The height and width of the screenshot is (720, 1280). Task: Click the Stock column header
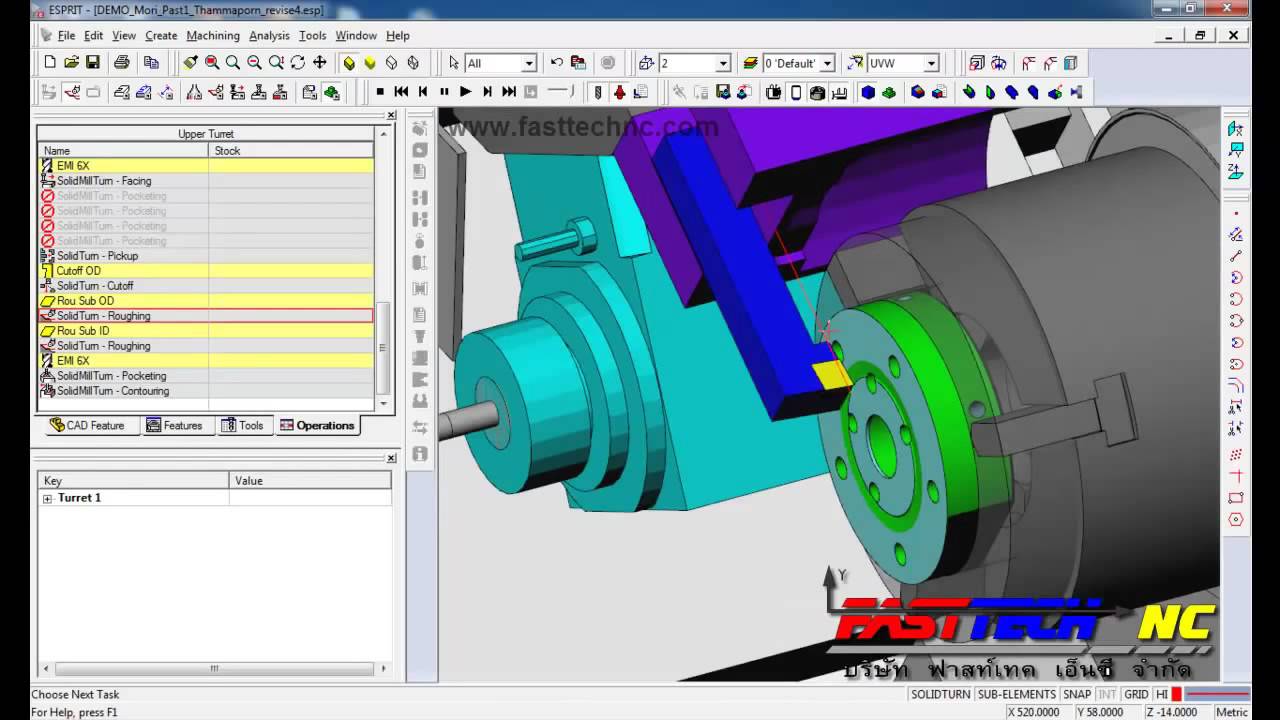(291, 150)
